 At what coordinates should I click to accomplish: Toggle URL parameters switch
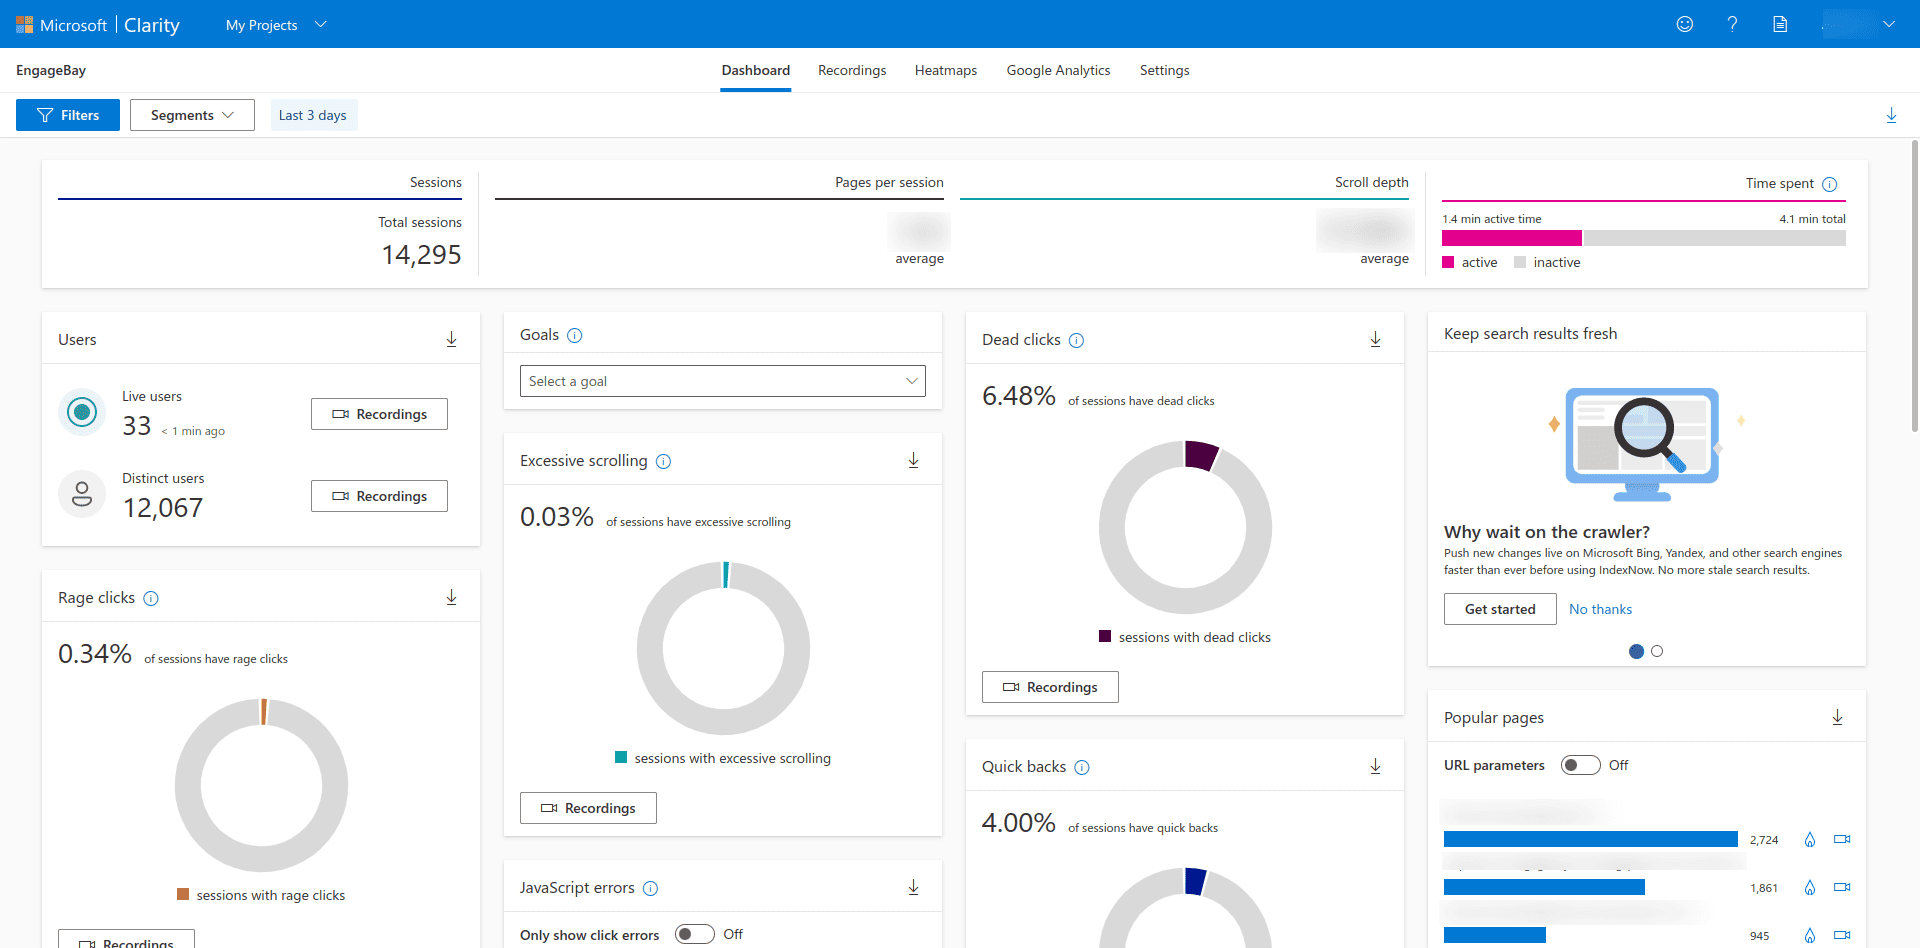pyautogui.click(x=1580, y=765)
